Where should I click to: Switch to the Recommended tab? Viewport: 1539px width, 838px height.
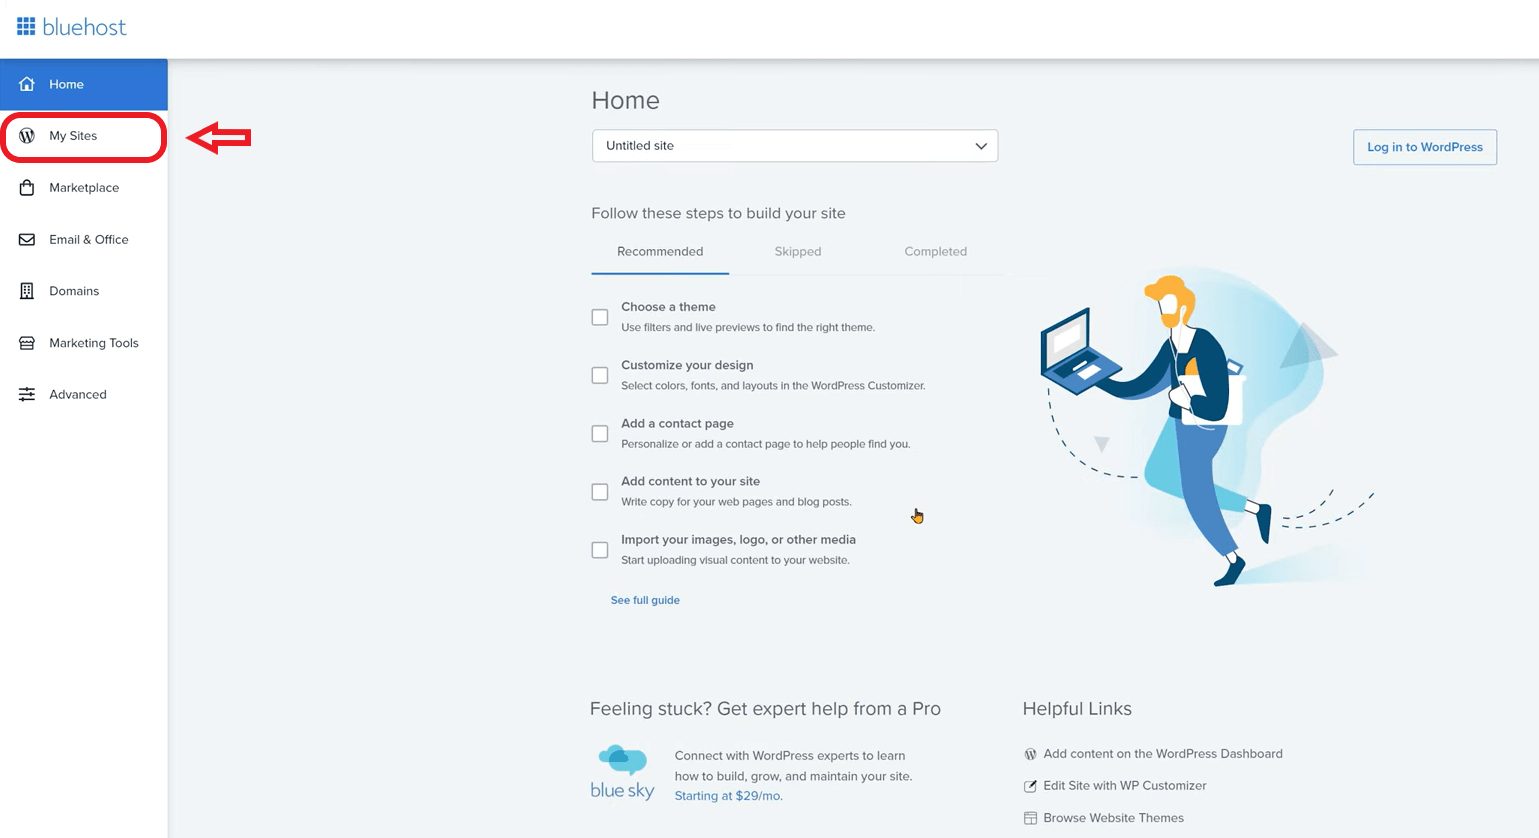(660, 252)
